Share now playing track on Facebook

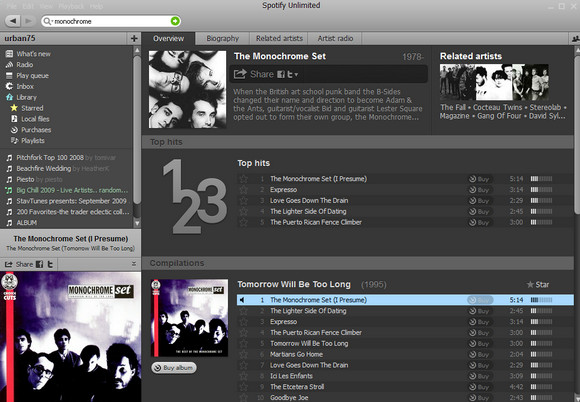(40, 264)
